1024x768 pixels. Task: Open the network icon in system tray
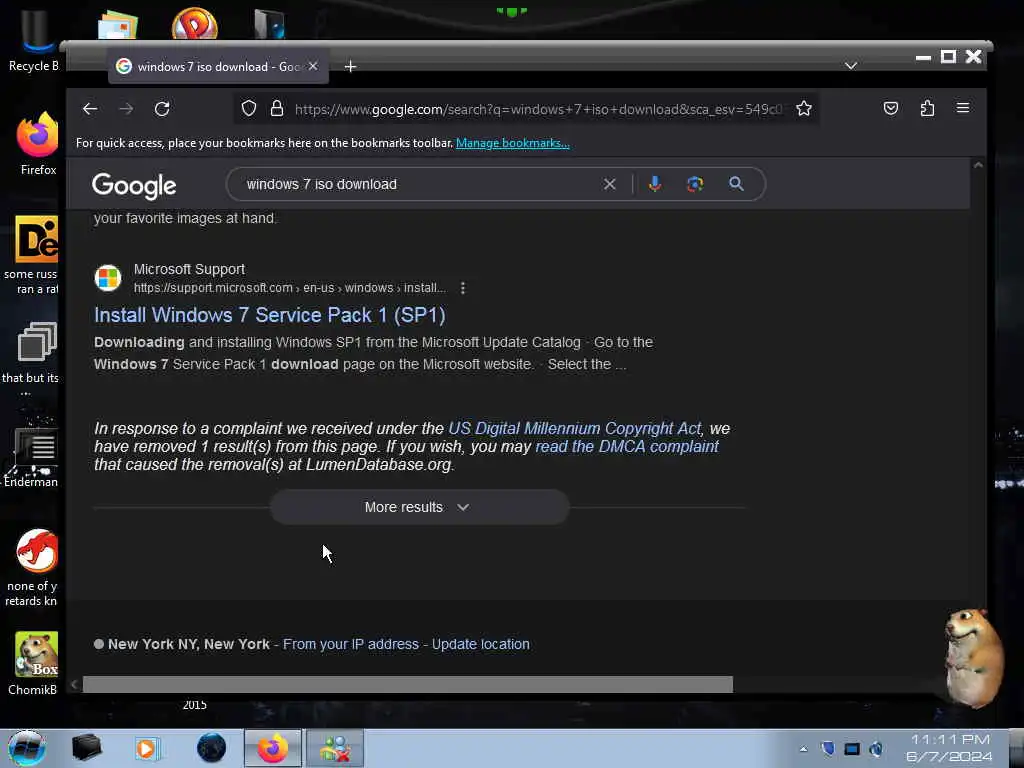click(852, 749)
